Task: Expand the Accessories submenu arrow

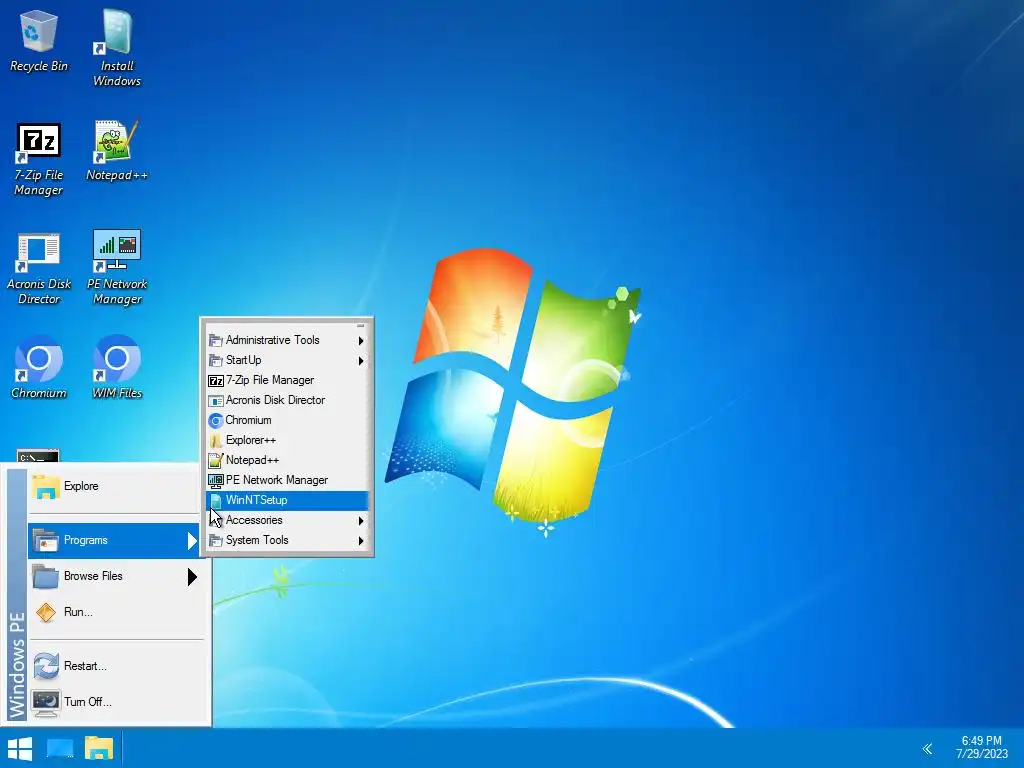Action: point(361,520)
